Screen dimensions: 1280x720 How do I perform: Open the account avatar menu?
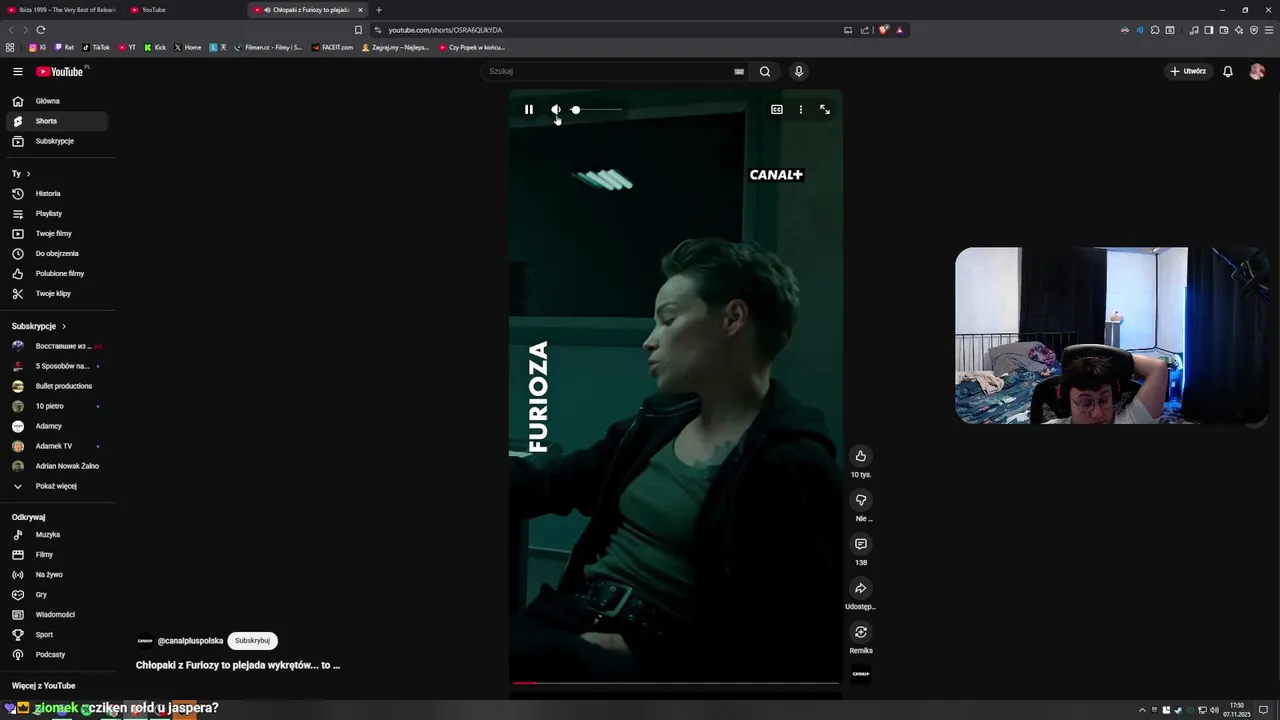[x=1257, y=71]
